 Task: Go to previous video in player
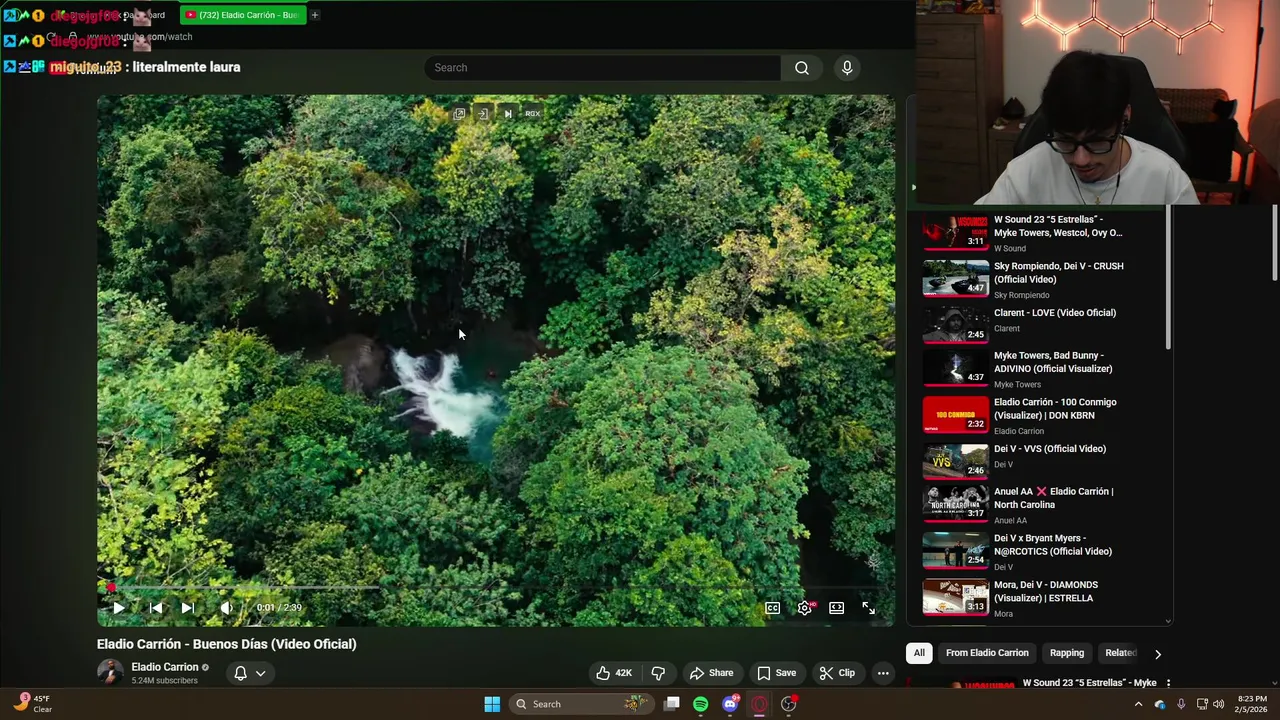click(x=155, y=607)
